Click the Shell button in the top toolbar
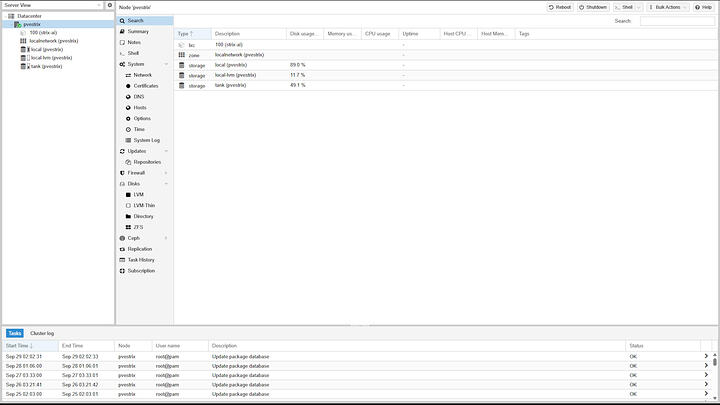The image size is (720, 405). (624, 7)
